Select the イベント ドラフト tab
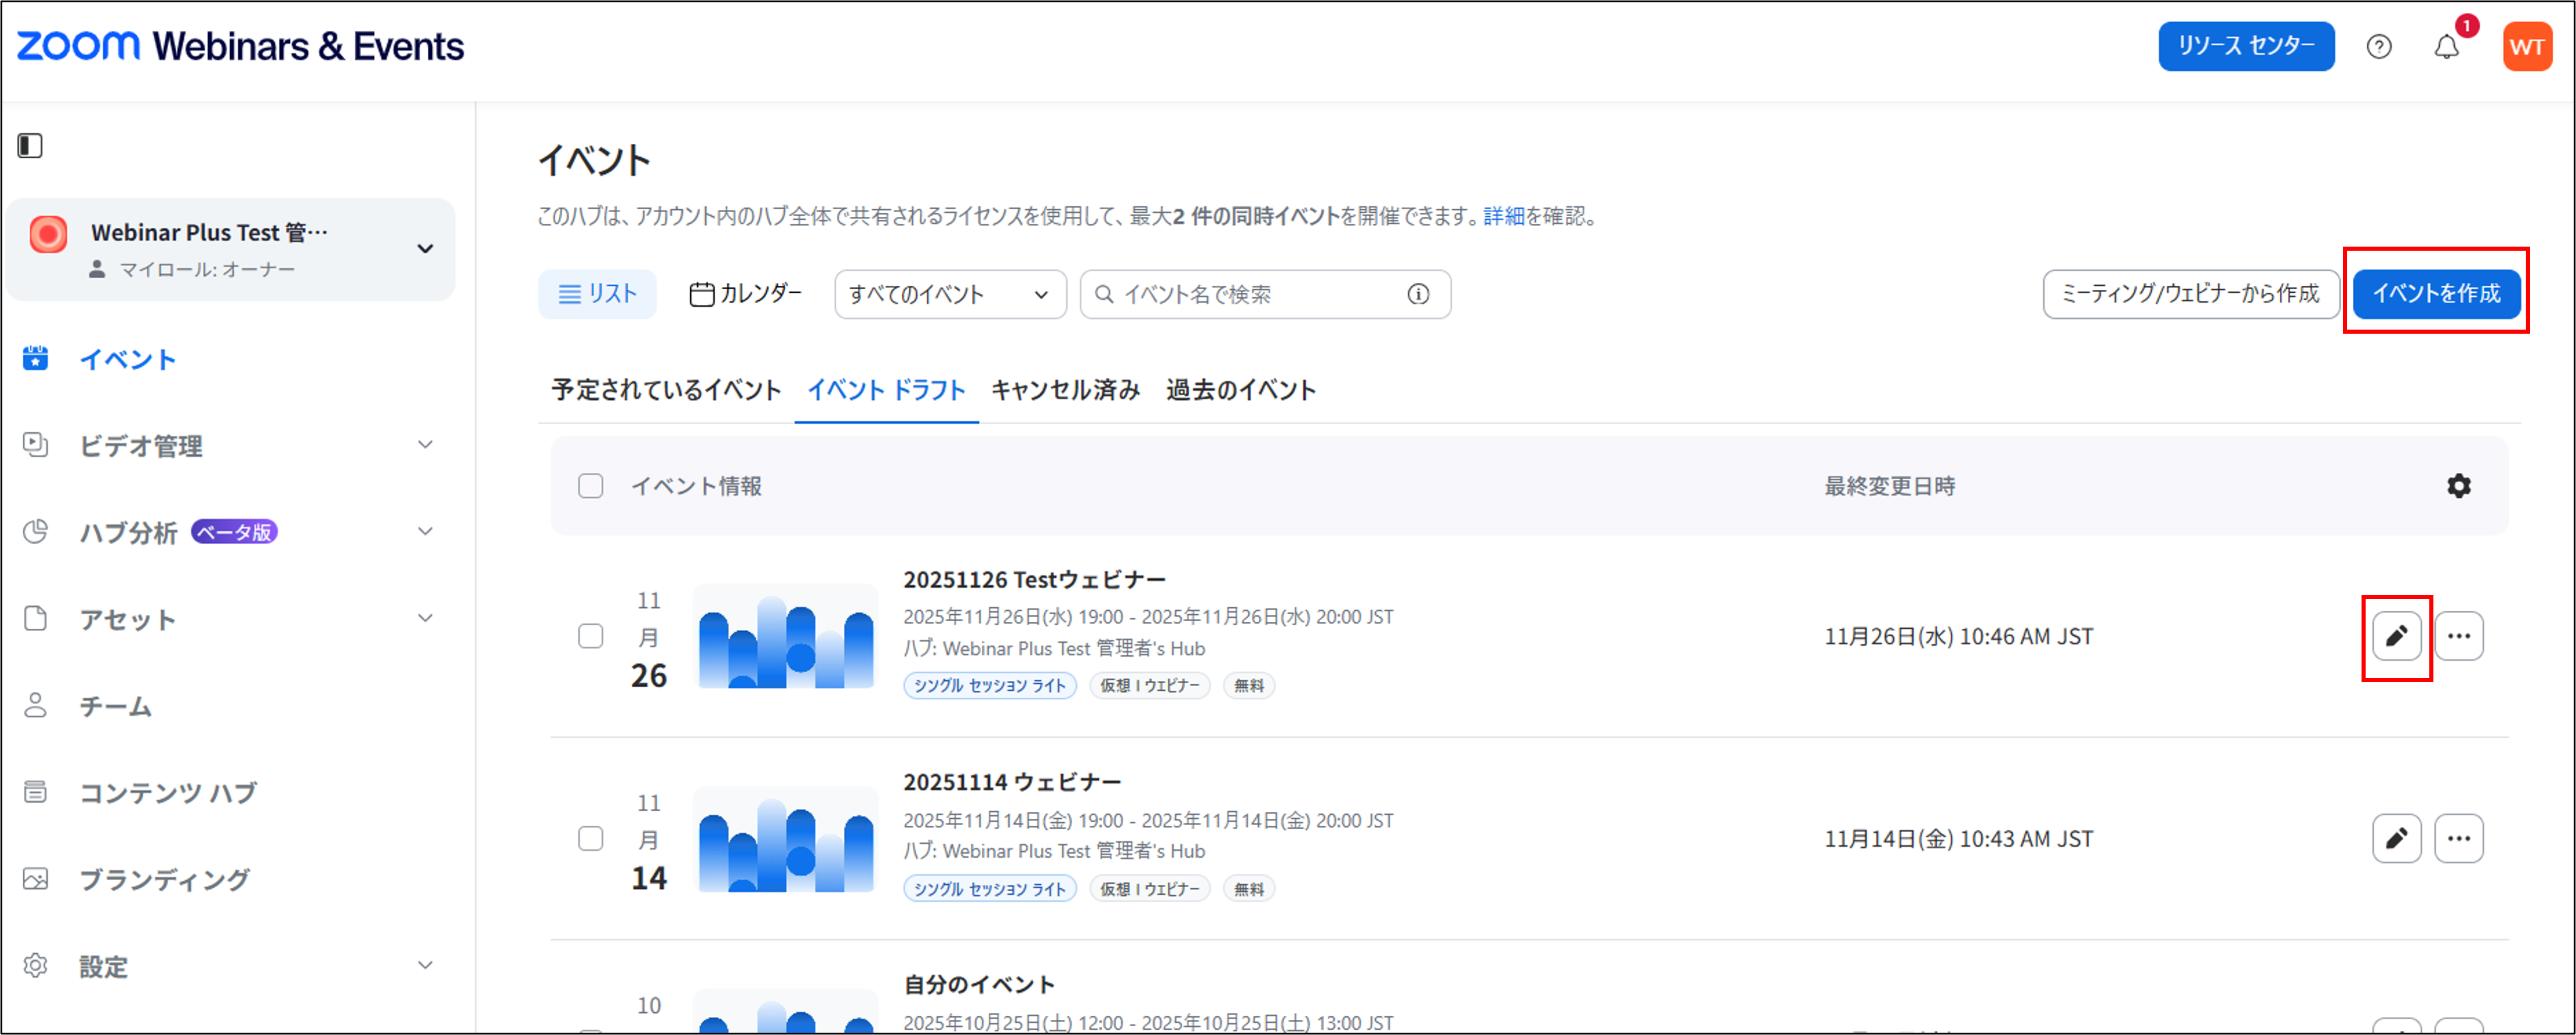 click(886, 390)
